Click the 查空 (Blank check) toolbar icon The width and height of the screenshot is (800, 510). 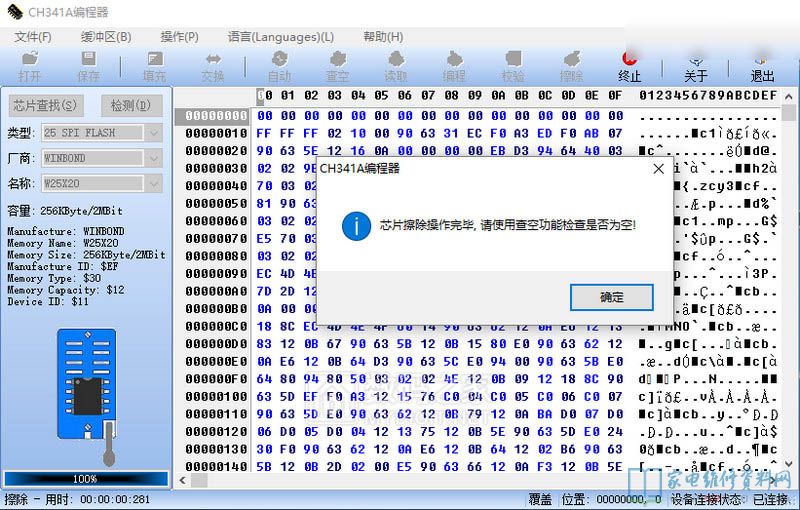point(337,66)
